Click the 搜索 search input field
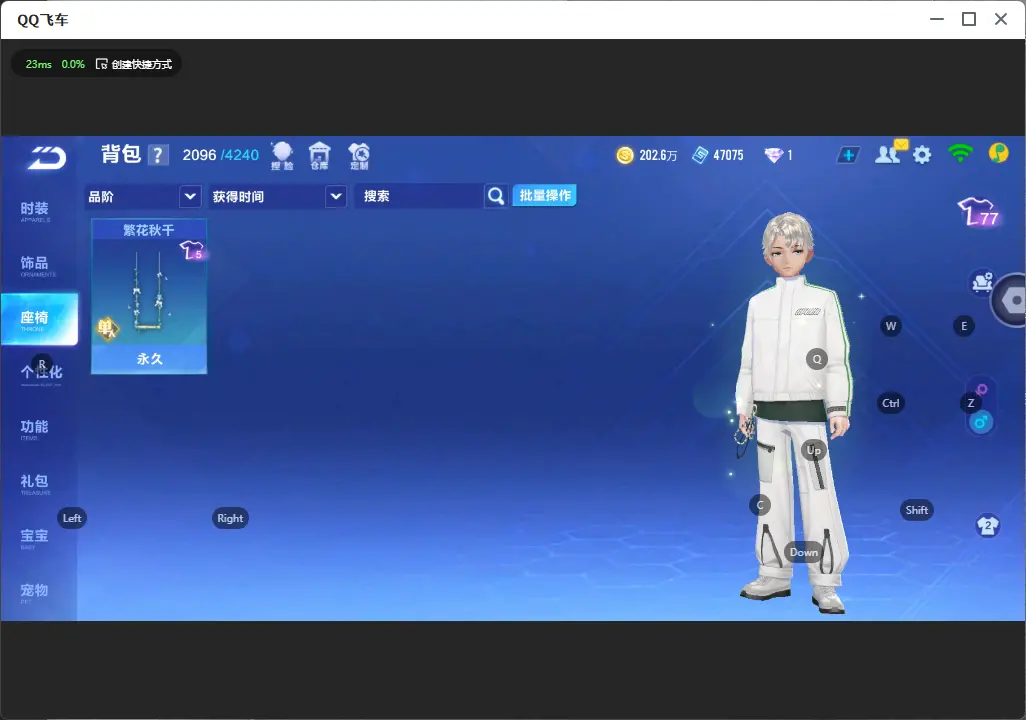The image size is (1026, 720). (419, 196)
